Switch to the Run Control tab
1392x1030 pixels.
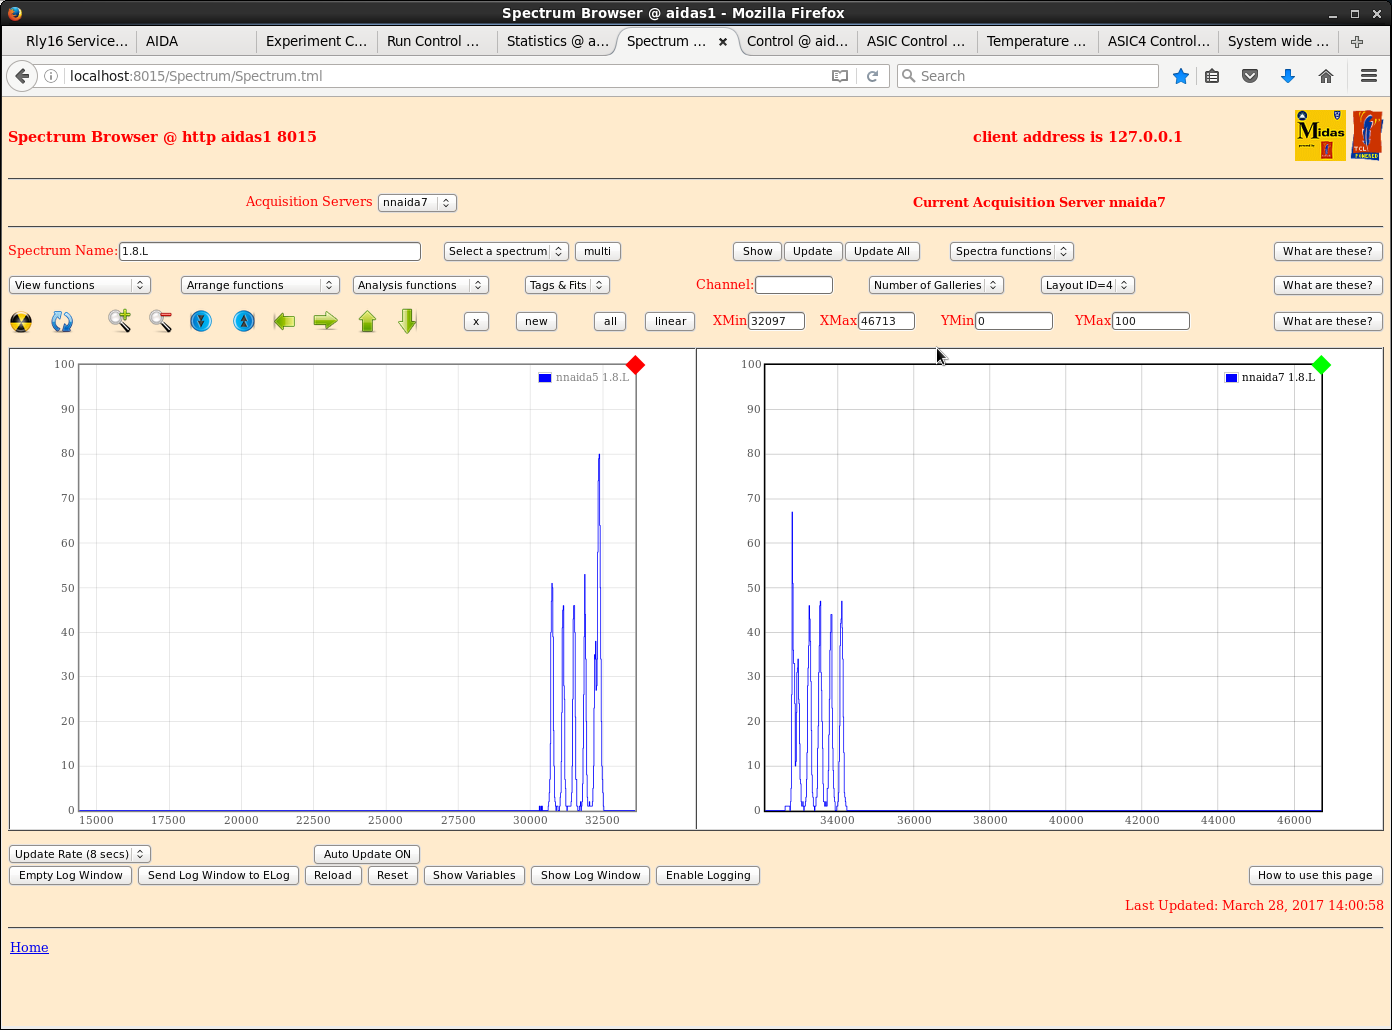coord(437,41)
